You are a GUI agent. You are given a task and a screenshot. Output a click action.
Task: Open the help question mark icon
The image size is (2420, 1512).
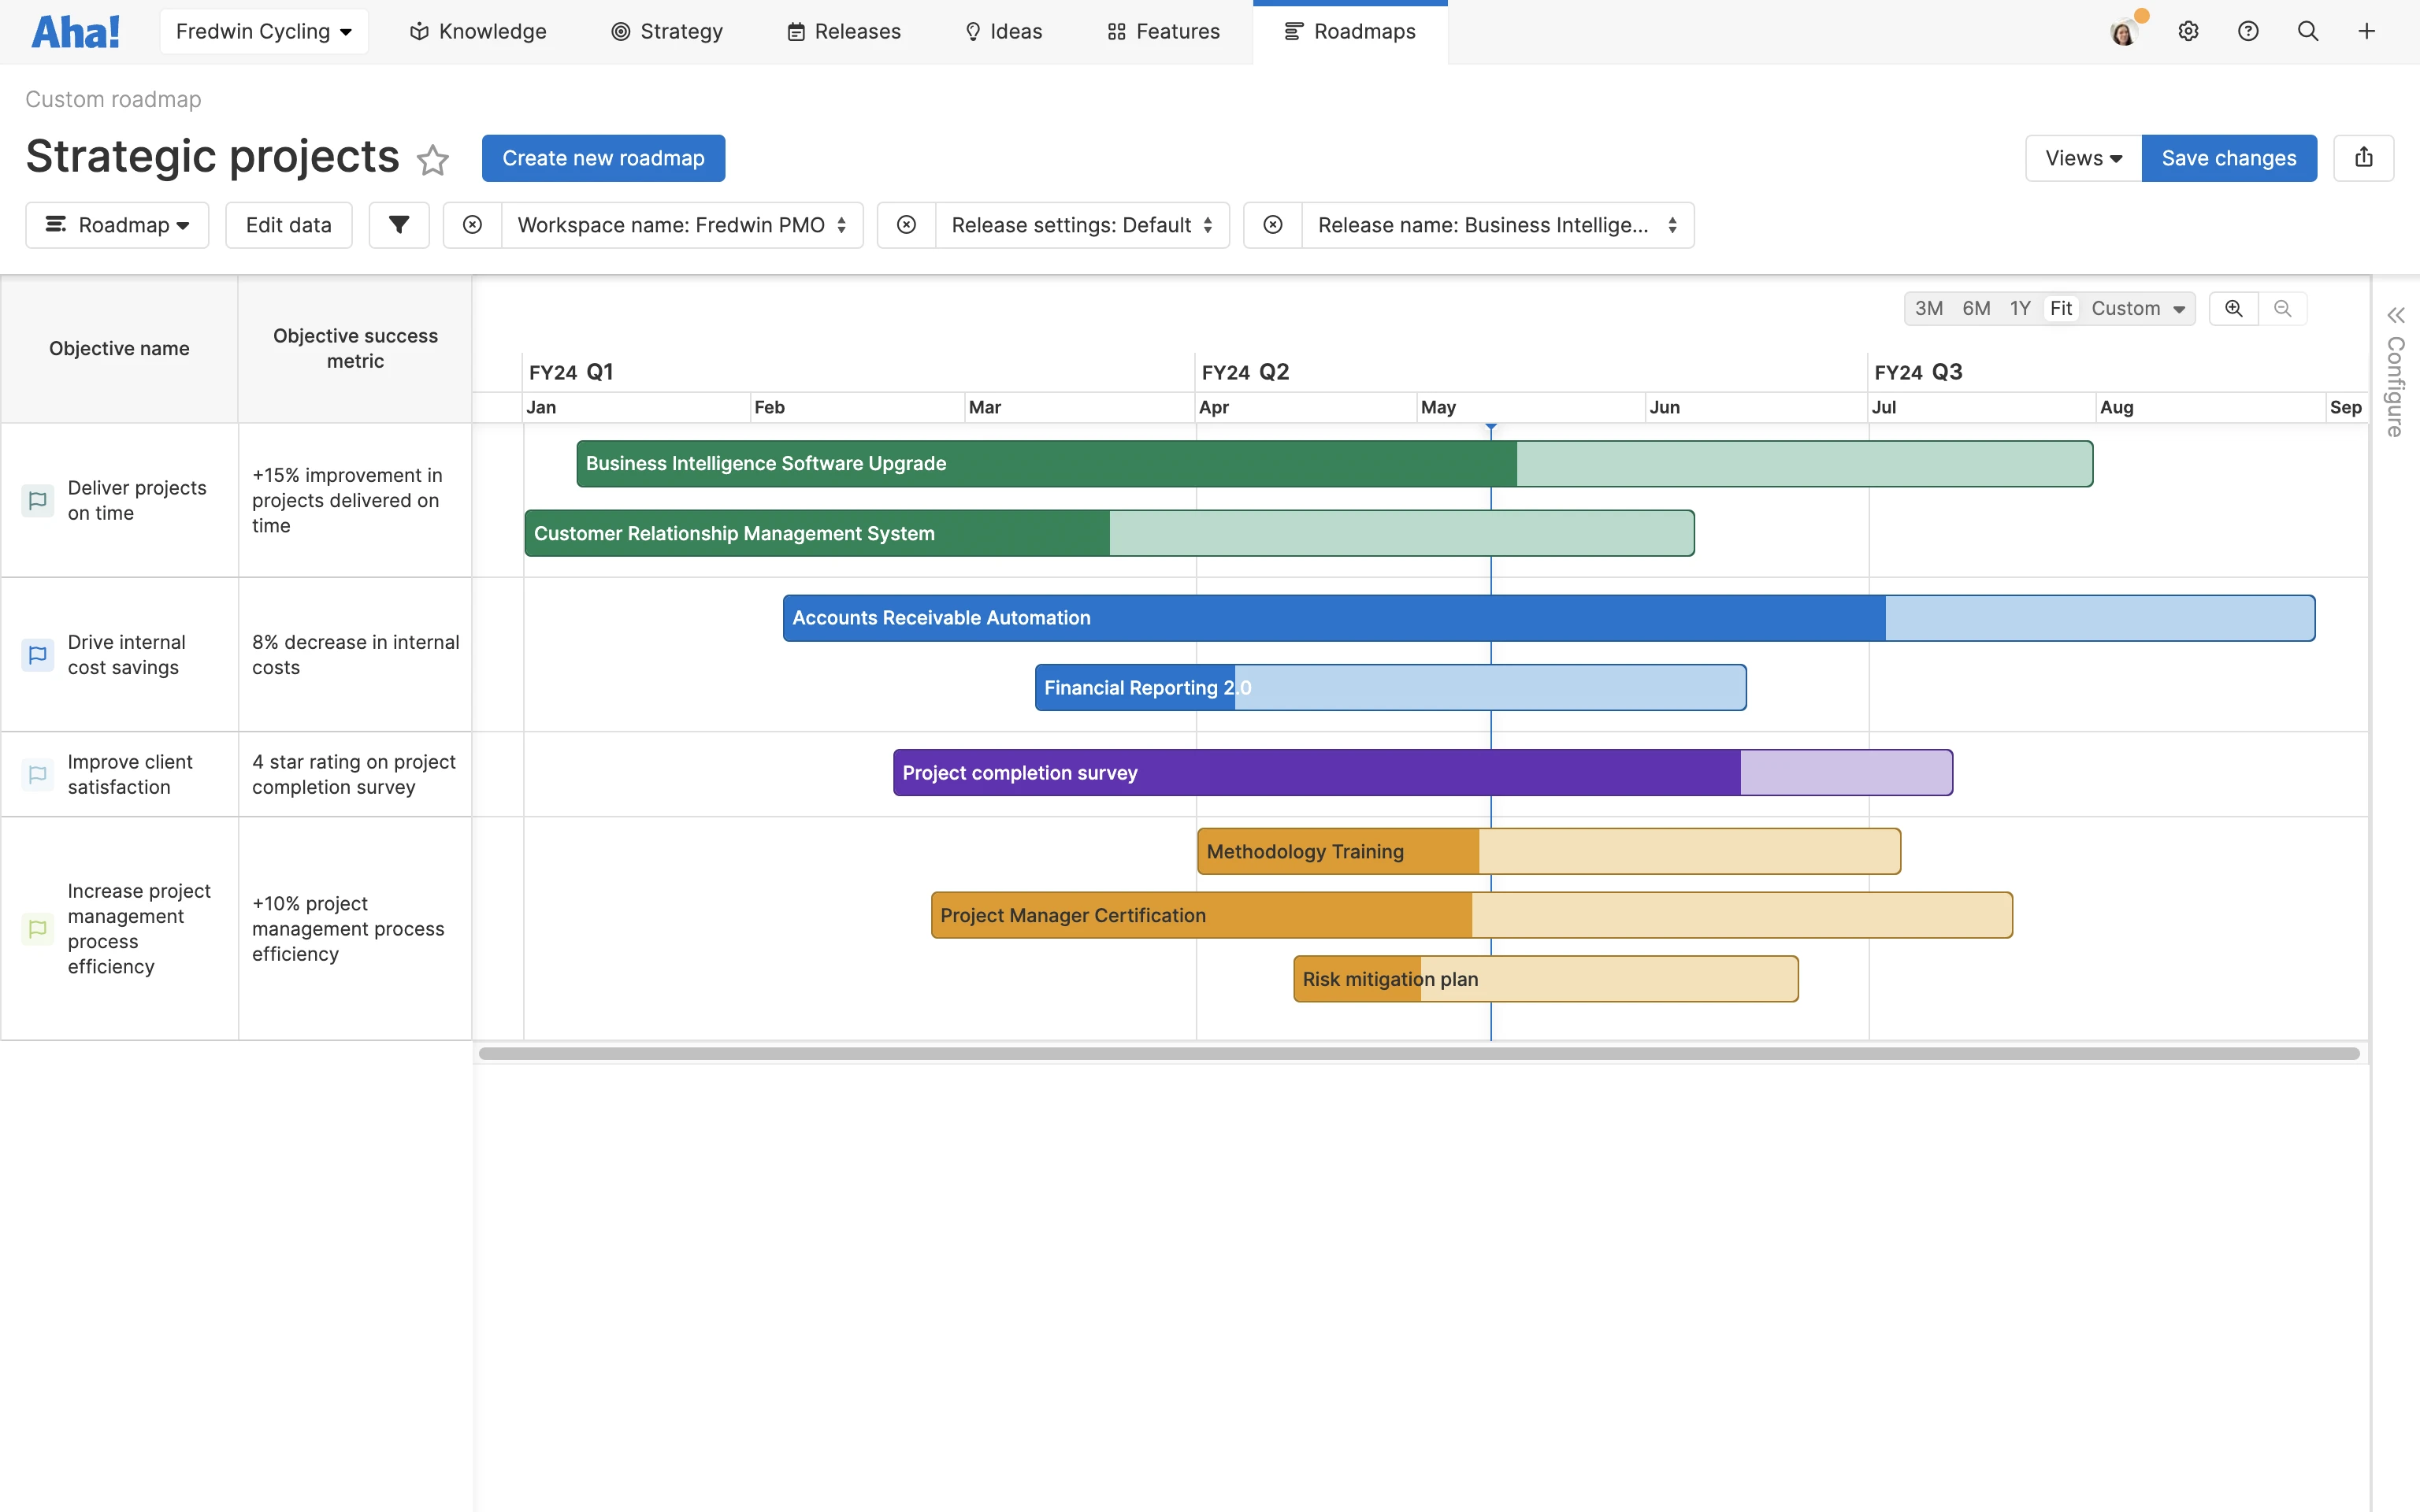click(x=2249, y=31)
